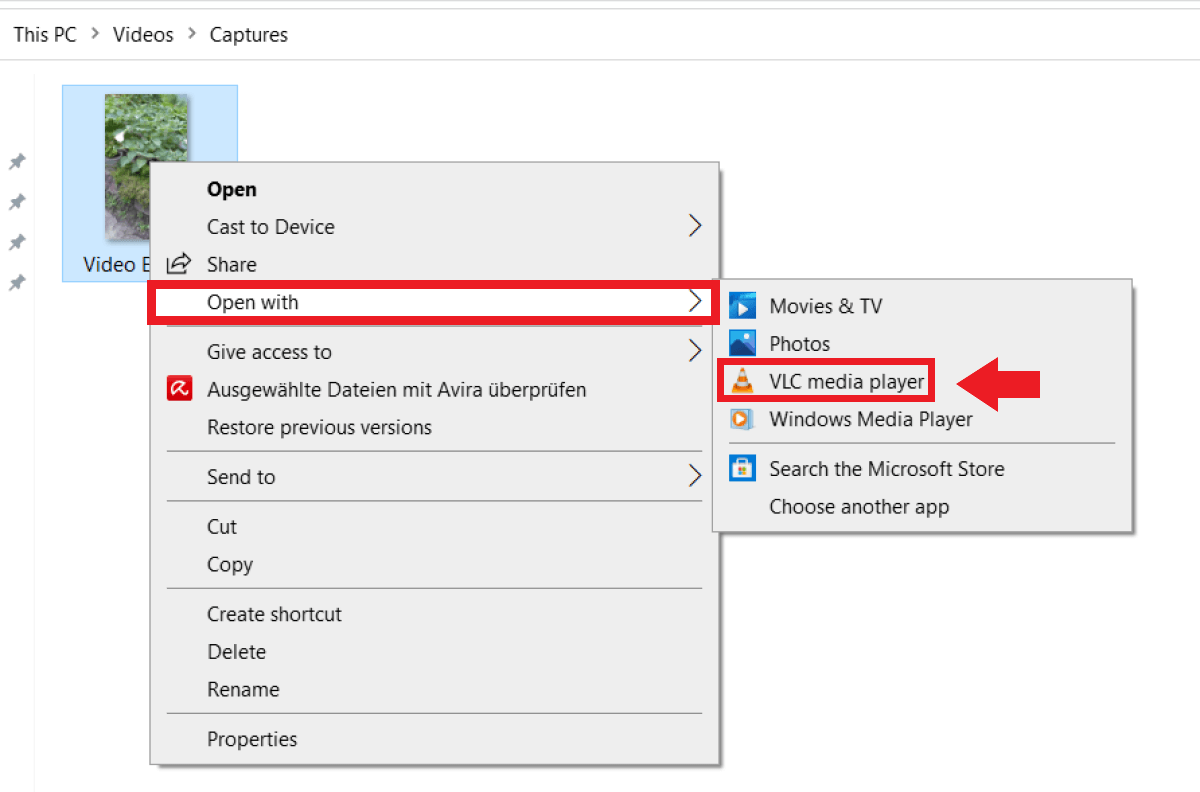Expand the Send to submenu arrow
This screenshot has height=792, width=1200.
click(695, 477)
